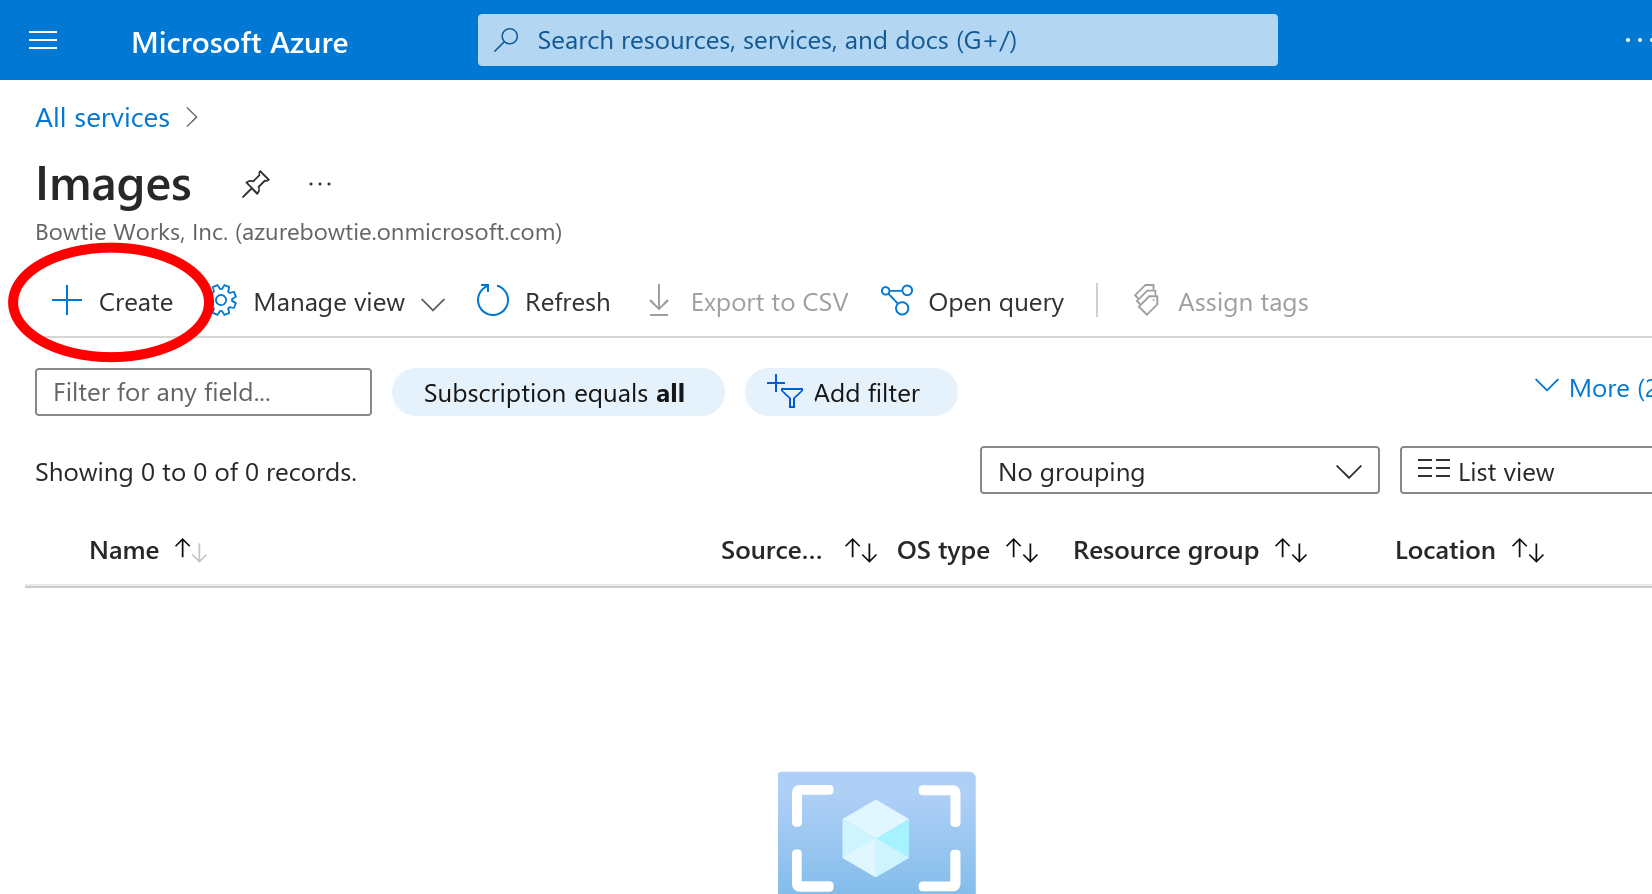Open the List view dropdown
The height and width of the screenshot is (894, 1652).
1526,470
